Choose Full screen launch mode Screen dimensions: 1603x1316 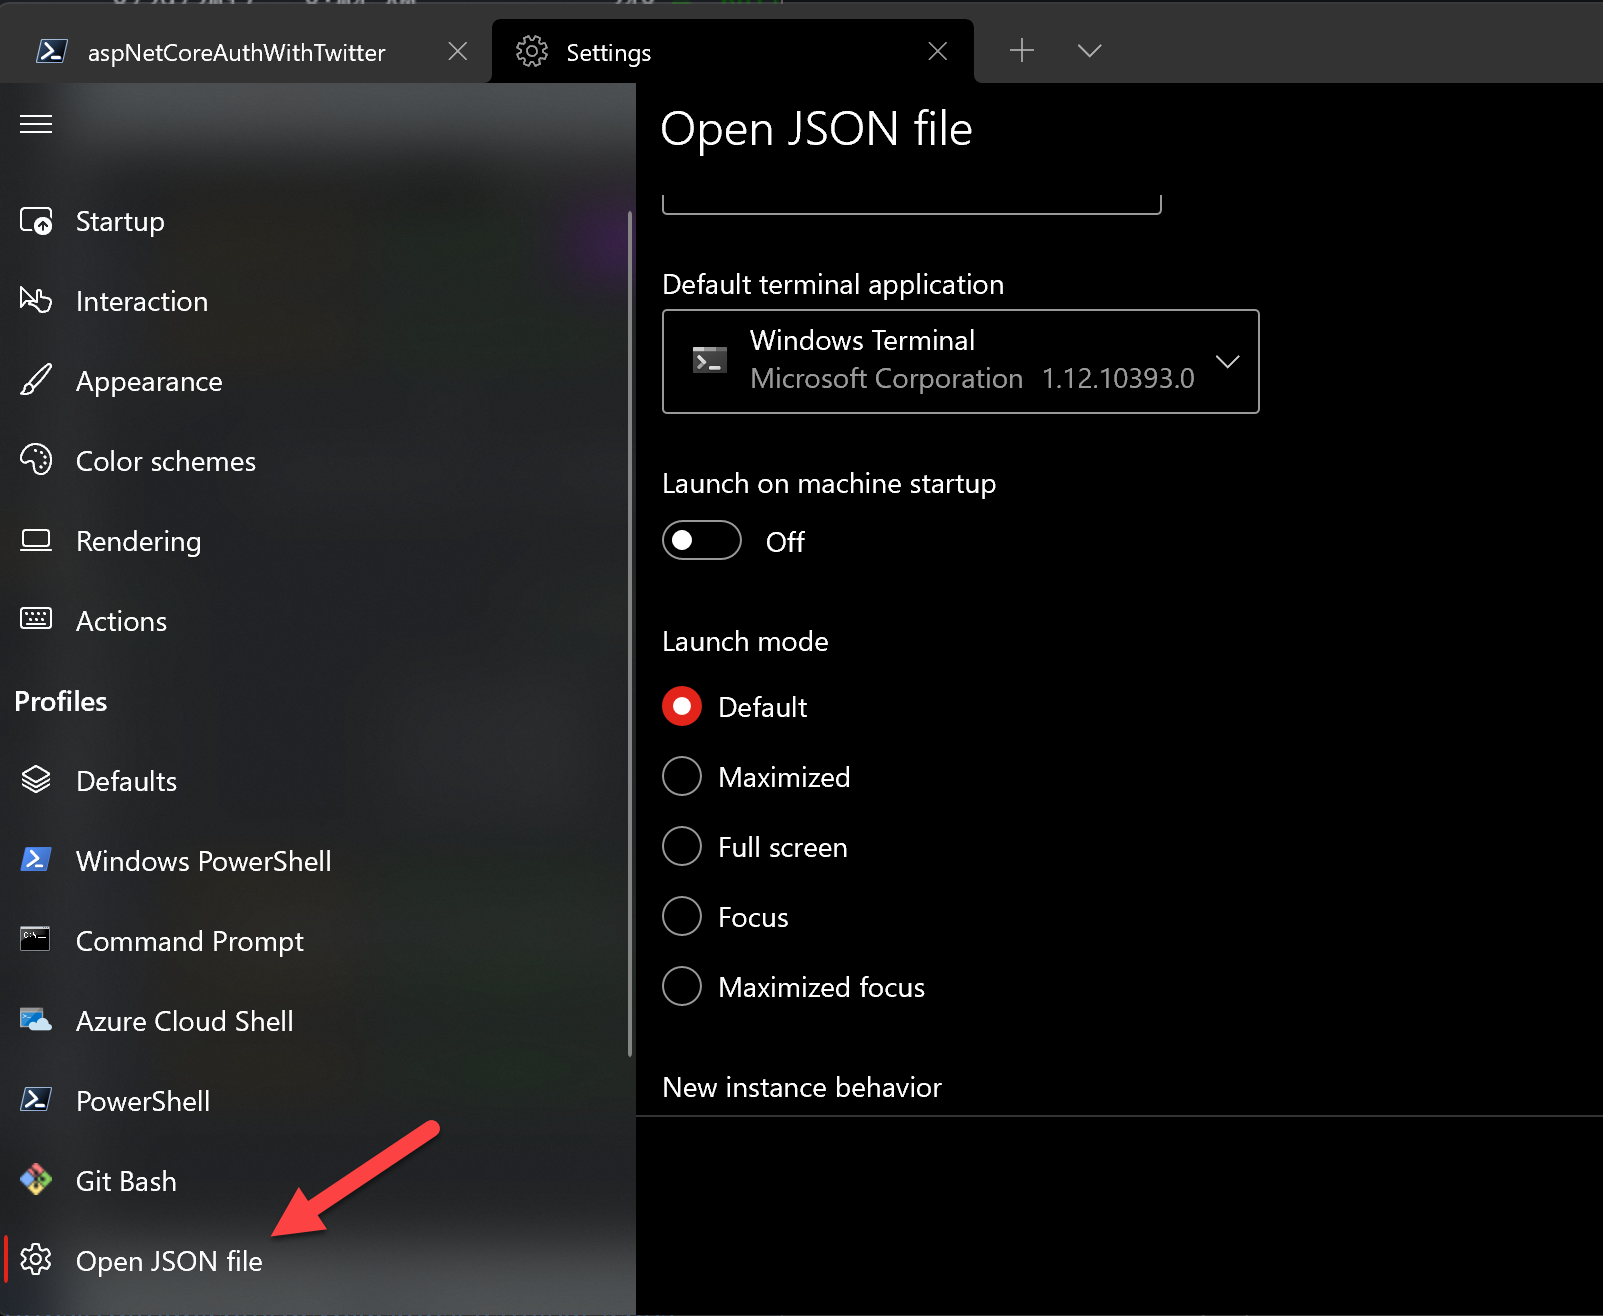[x=681, y=846]
